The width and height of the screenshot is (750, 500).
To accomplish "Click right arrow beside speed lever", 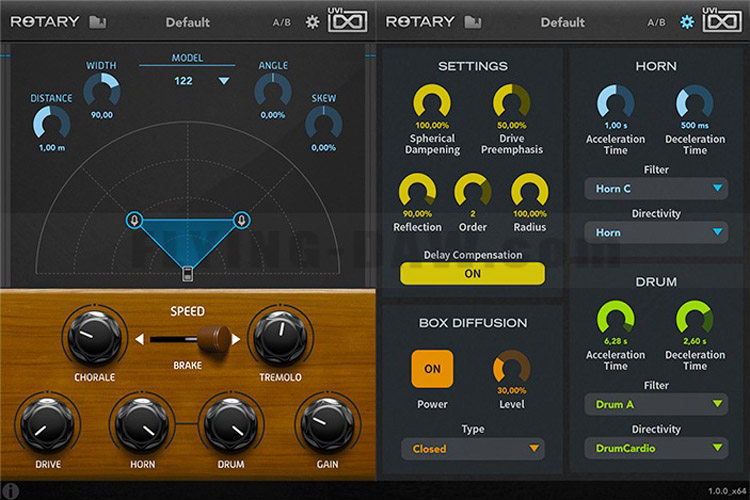I will click(x=236, y=339).
